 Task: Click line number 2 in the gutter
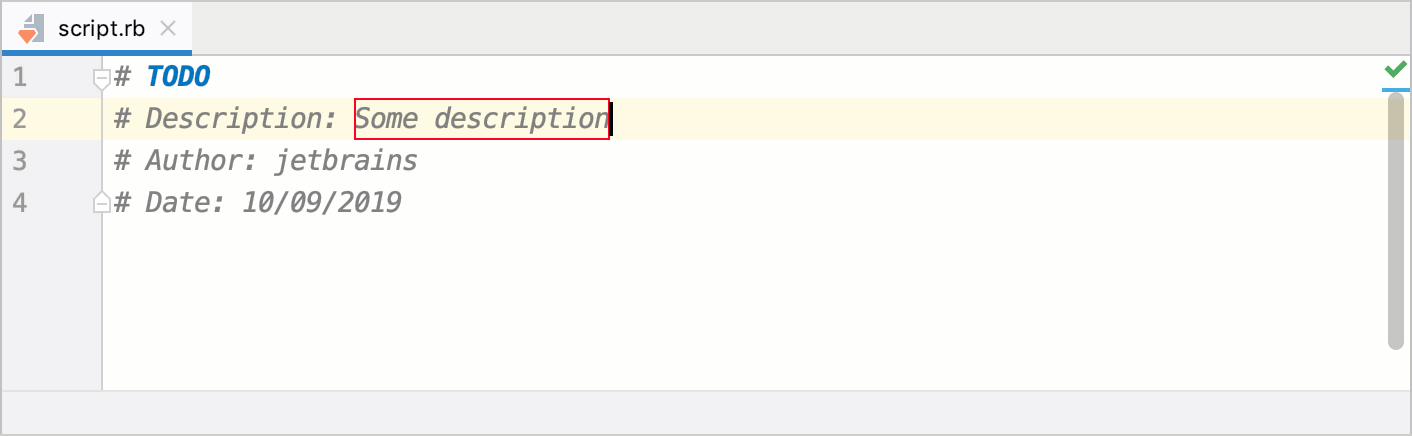point(20,119)
